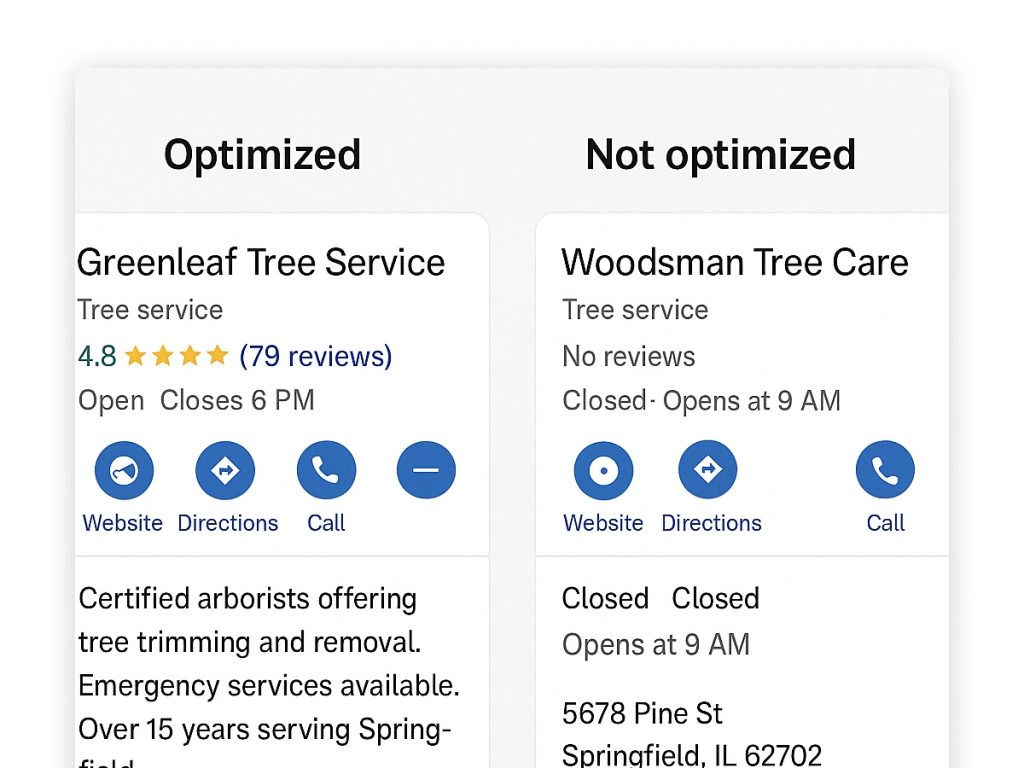Select the Woodsman Tree Care title
Image resolution: width=1024 pixels, height=768 pixels.
[735, 262]
